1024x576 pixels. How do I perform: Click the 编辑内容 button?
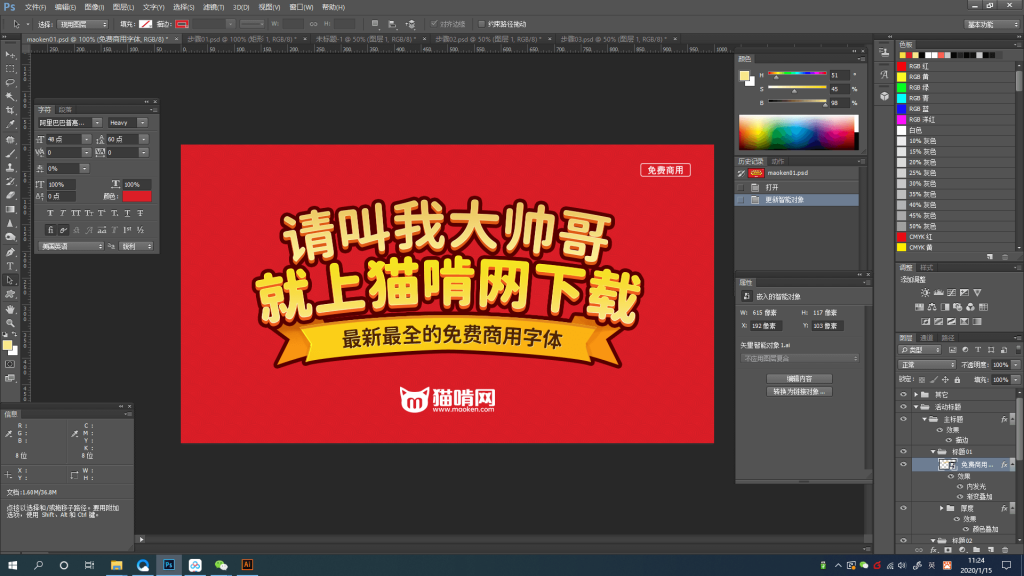coord(799,379)
